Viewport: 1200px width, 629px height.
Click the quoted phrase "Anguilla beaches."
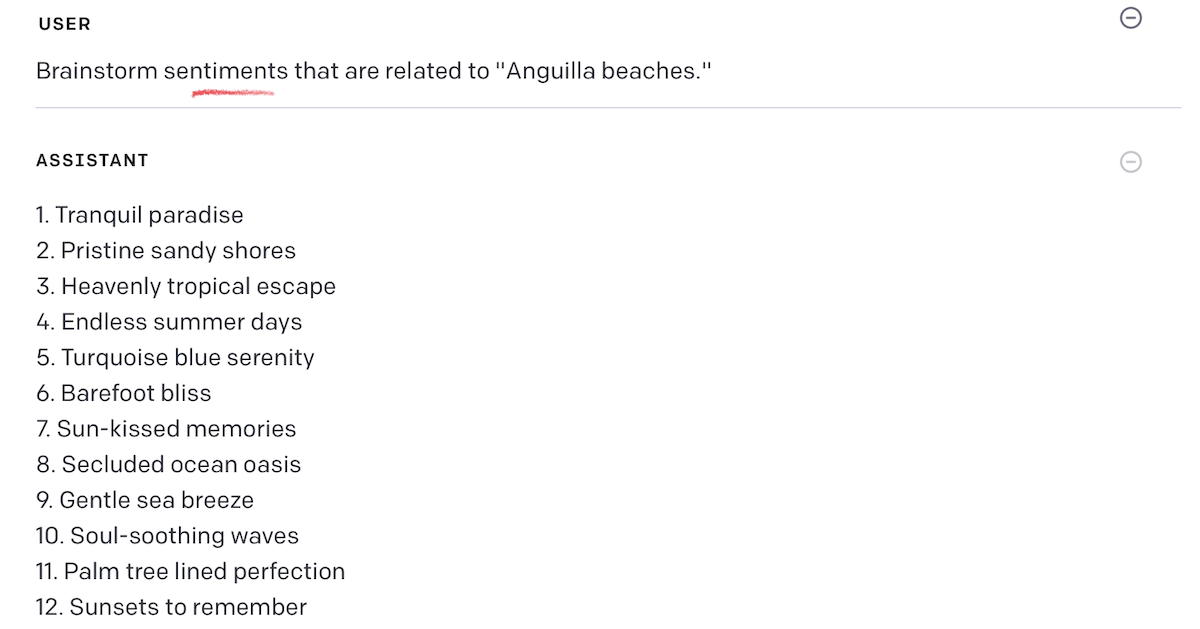pyautogui.click(x=603, y=72)
